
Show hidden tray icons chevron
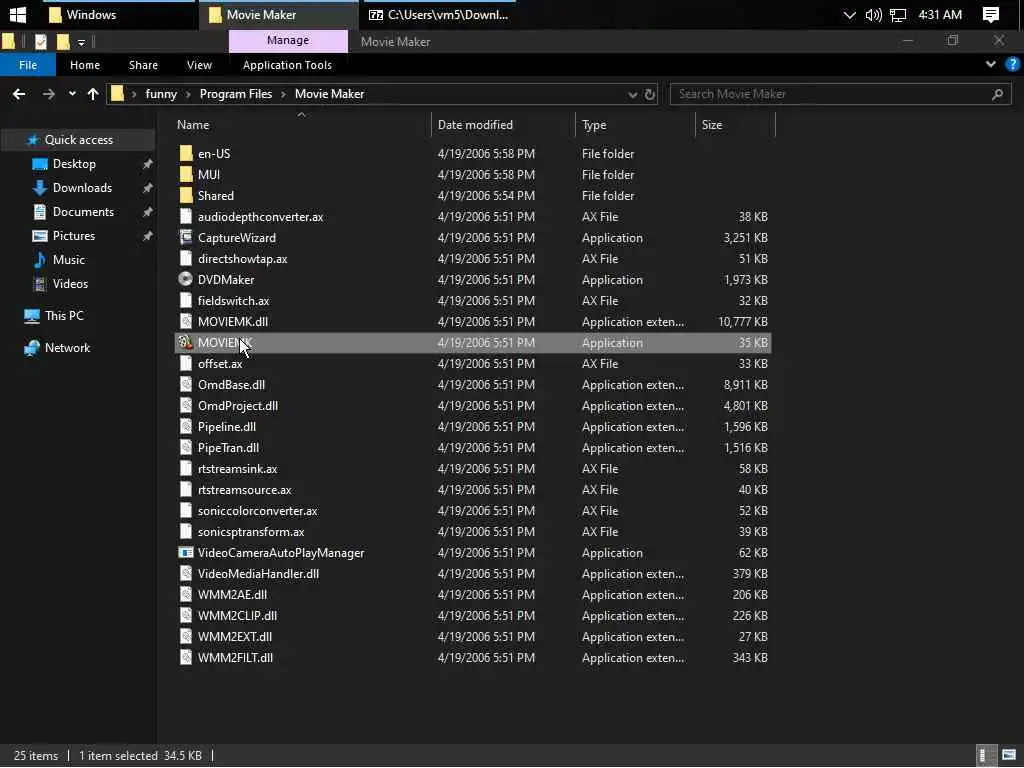[849, 15]
